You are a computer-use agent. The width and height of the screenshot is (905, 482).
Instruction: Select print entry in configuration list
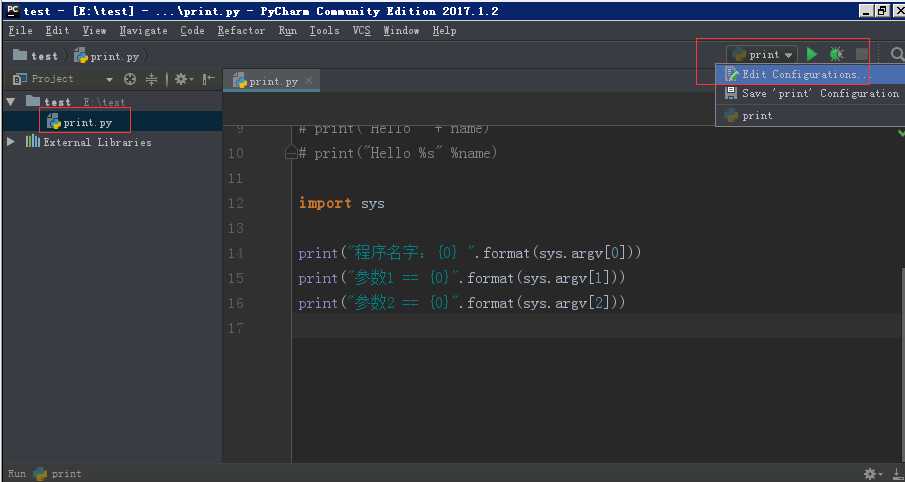(810, 115)
